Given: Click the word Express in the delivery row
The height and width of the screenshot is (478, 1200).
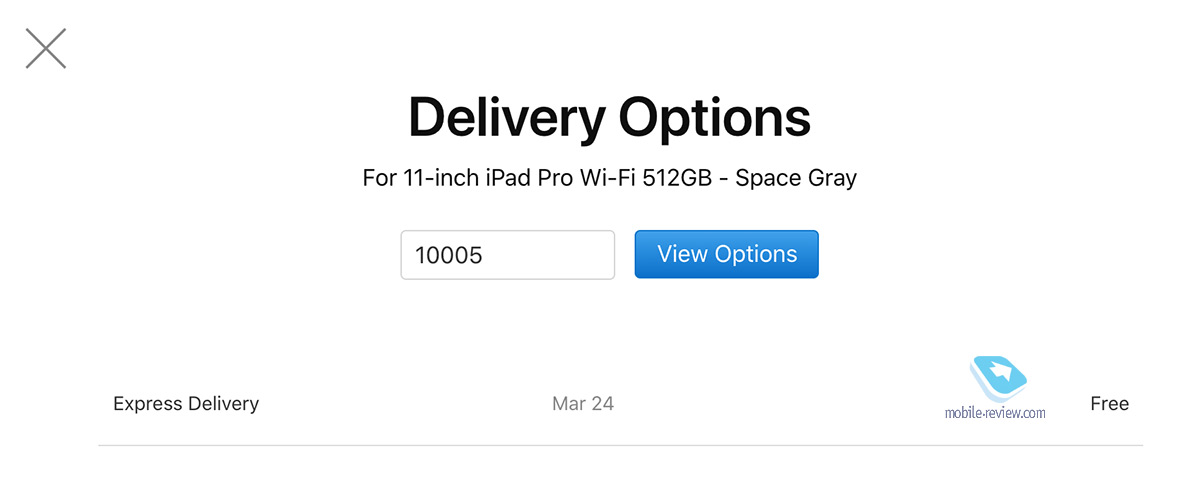Looking at the screenshot, I should point(148,404).
